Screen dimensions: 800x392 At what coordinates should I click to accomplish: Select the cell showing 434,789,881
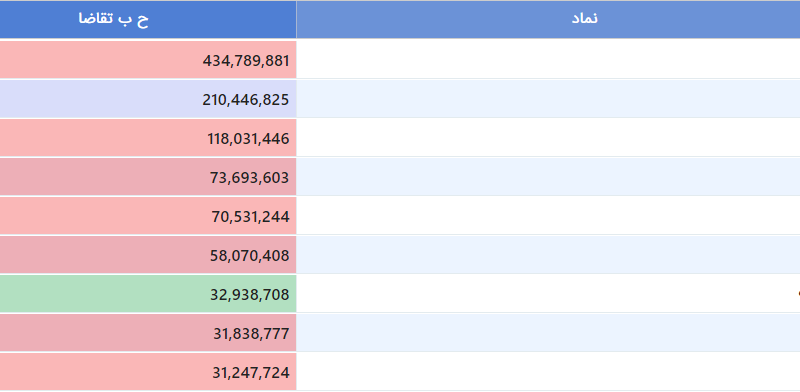pos(148,60)
